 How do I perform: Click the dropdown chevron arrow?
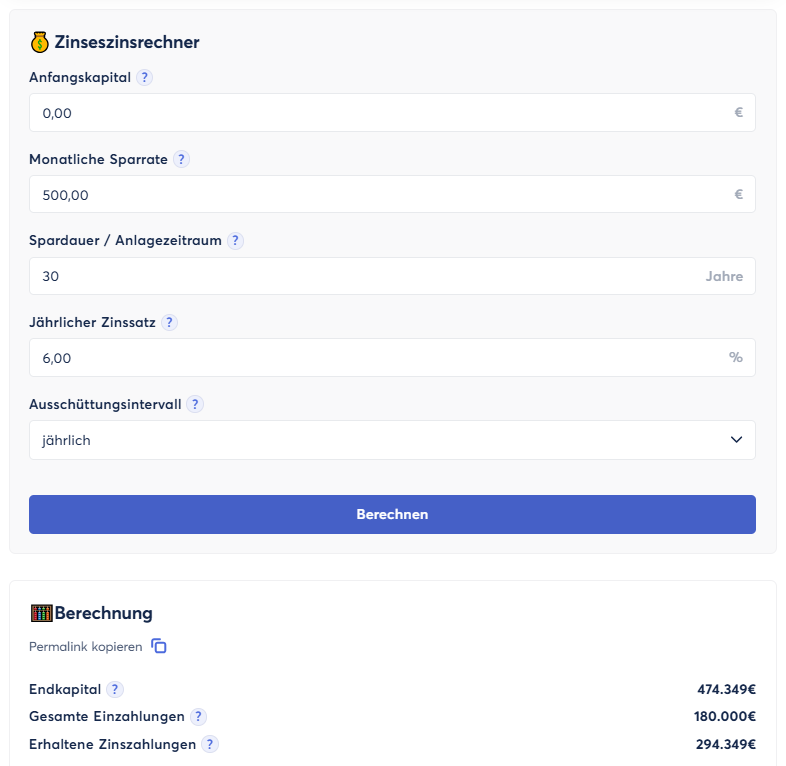click(x=736, y=440)
